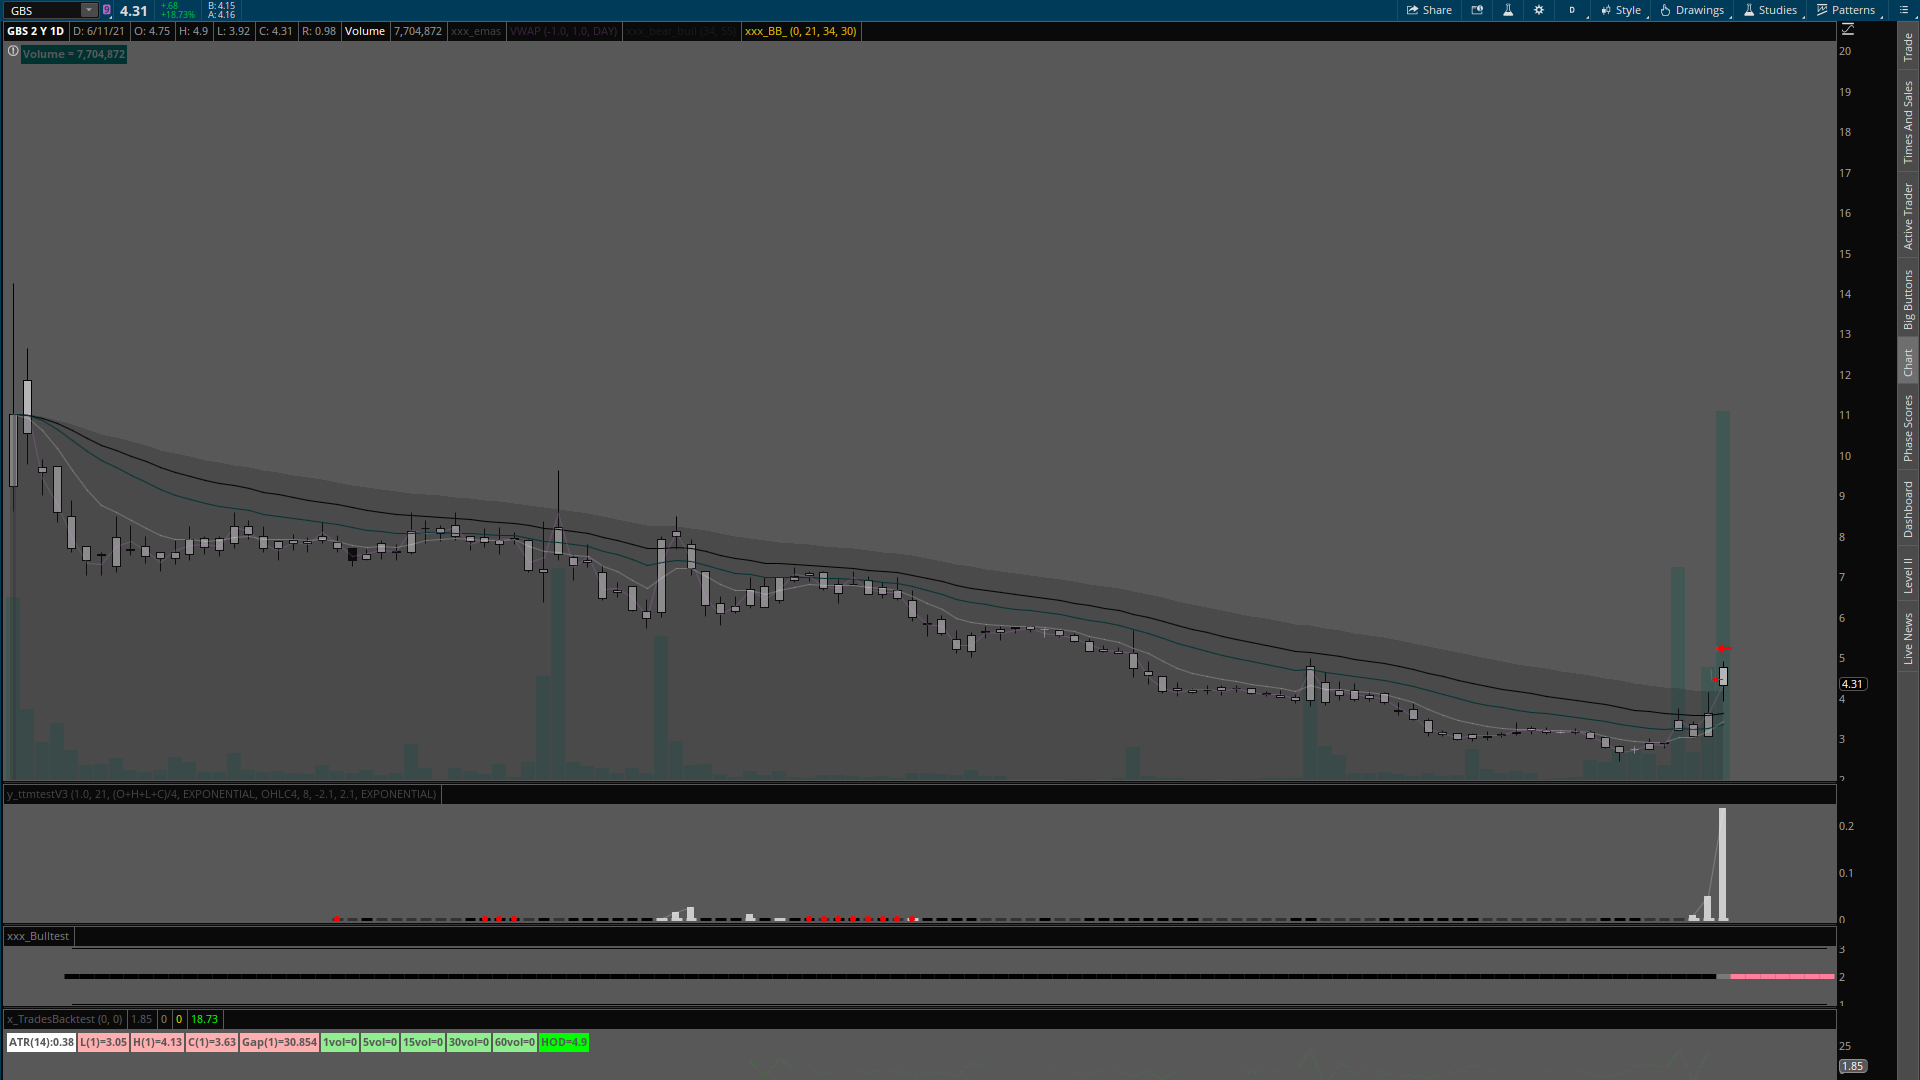1920x1080 pixels.
Task: Expand the GBS symbol dropdown arrow
Action: coord(89,10)
